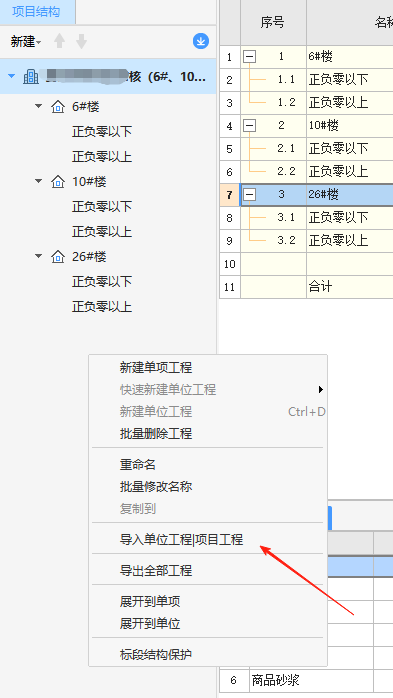Choose 批量删除工程 from context menu
Screen dimensions: 393x698
(x=156, y=434)
